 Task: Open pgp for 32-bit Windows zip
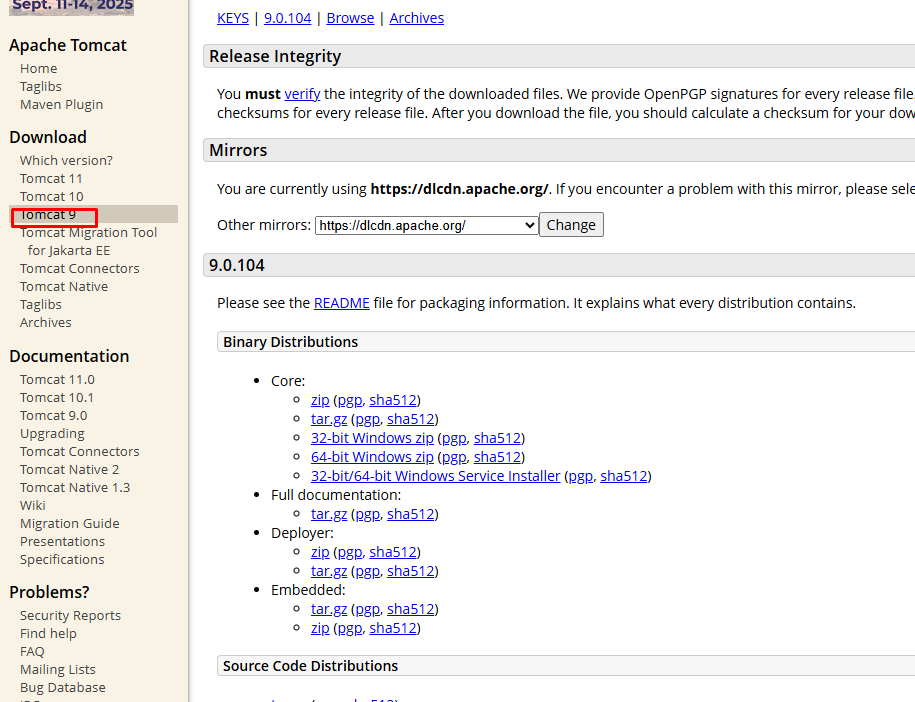455,438
